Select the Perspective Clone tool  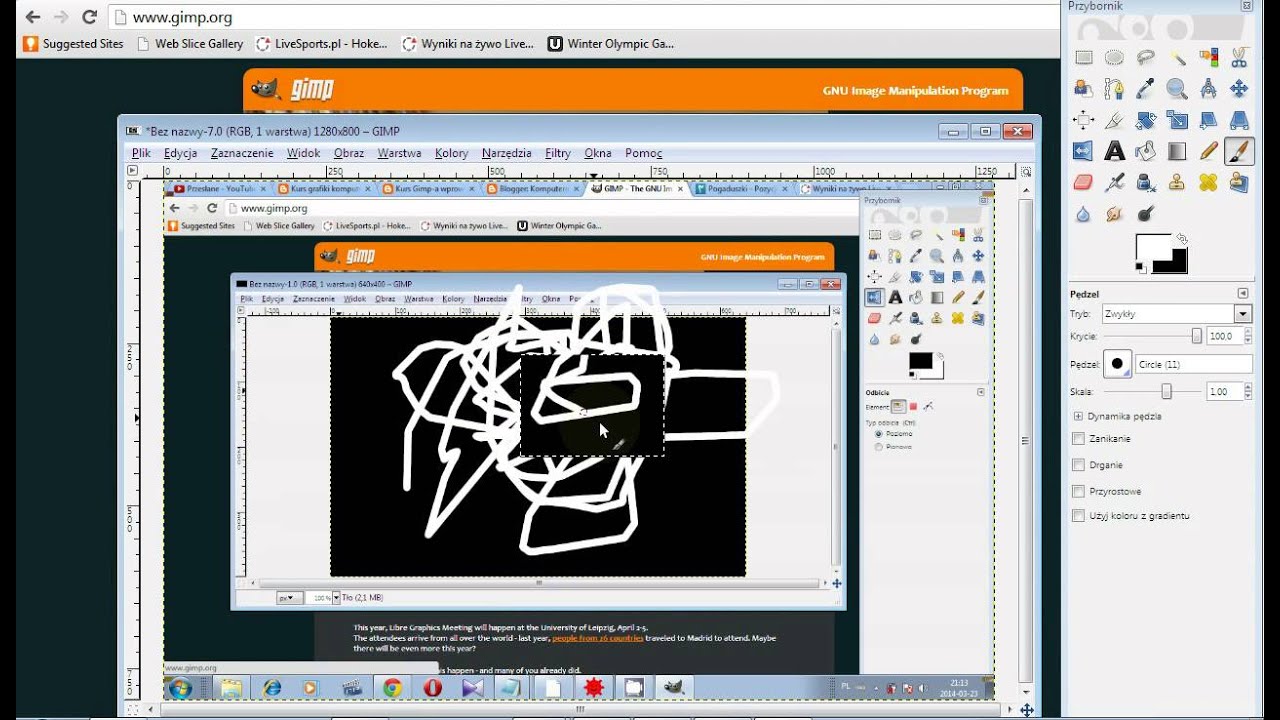coord(1239,182)
